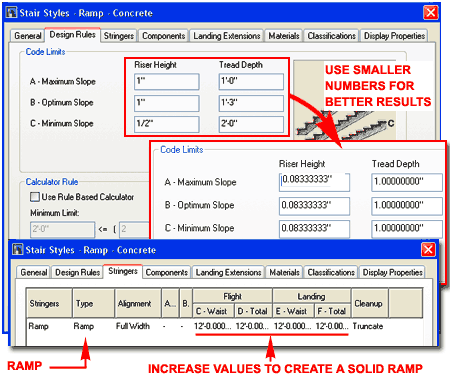Click Minimum Slope Tread Depth 1.00000000" field
This screenshot has width=450, height=379.
pyautogui.click(x=407, y=229)
